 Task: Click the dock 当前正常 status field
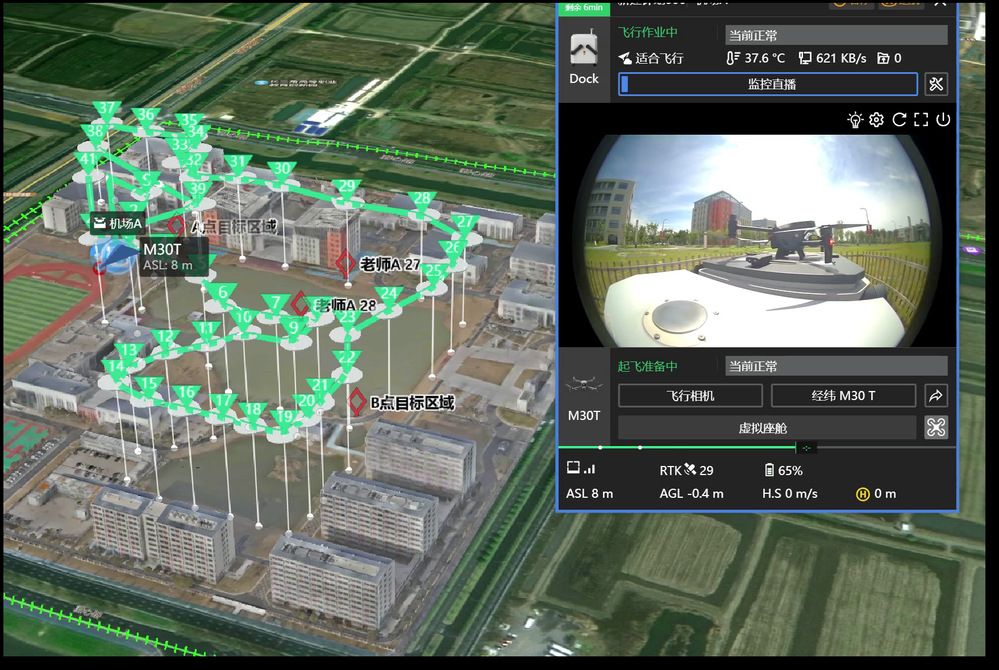click(835, 35)
